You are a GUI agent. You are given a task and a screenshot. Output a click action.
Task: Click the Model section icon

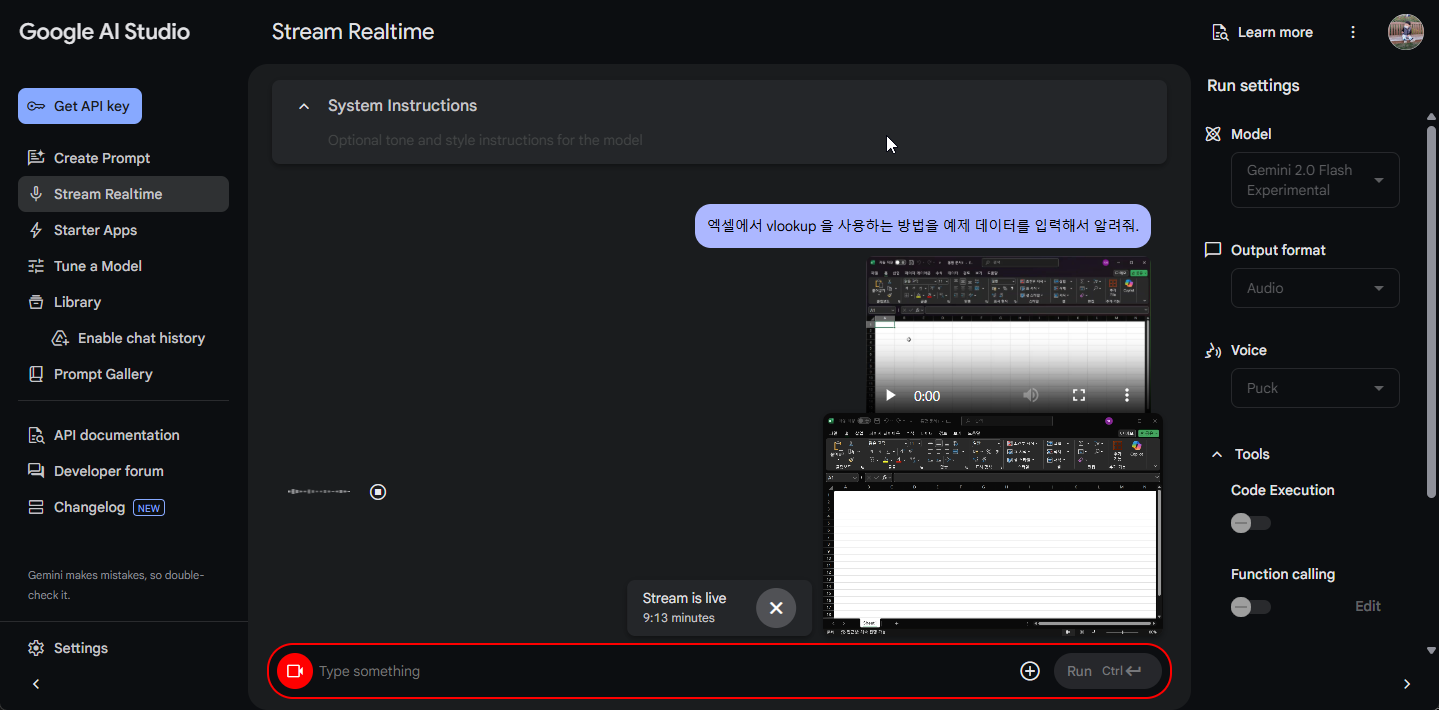(x=1213, y=134)
